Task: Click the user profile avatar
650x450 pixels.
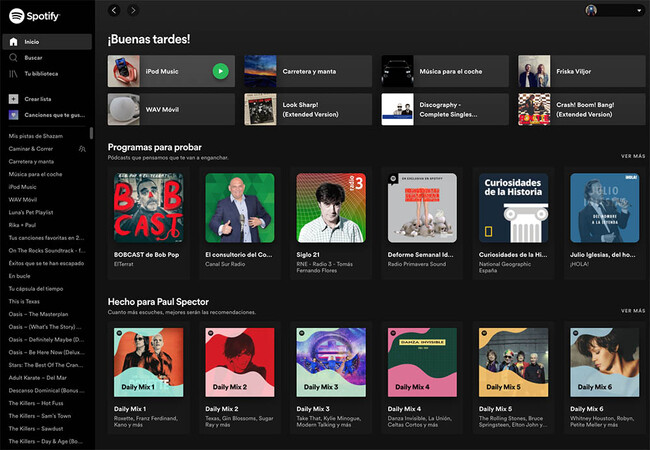Action: tap(591, 10)
